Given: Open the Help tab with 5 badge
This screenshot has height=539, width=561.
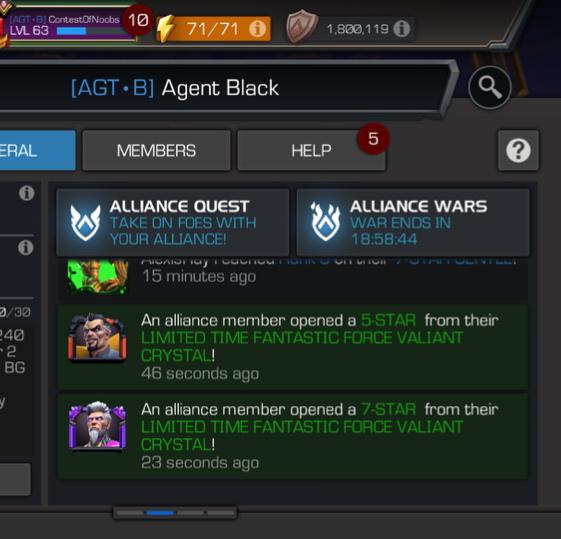Looking at the screenshot, I should [311, 151].
